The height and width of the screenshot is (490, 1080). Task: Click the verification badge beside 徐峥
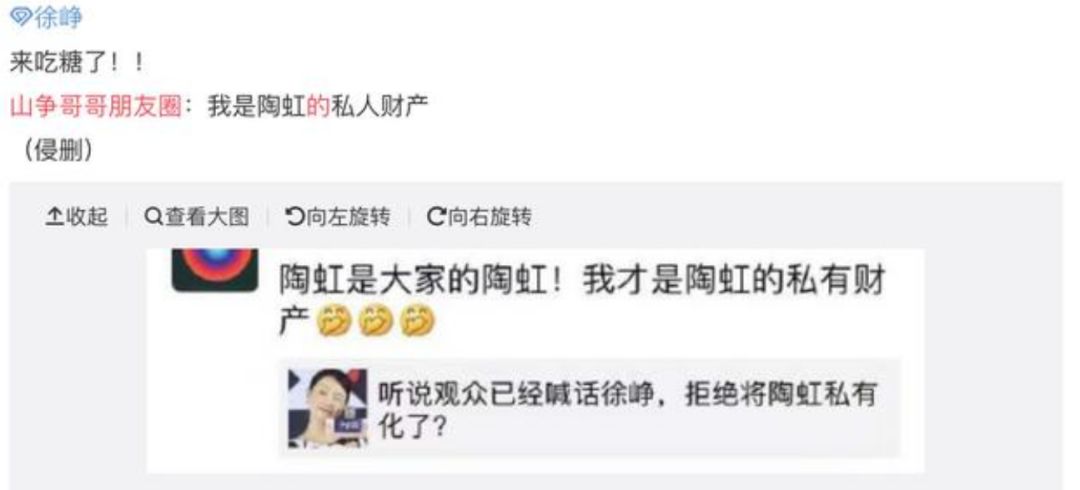point(21,17)
